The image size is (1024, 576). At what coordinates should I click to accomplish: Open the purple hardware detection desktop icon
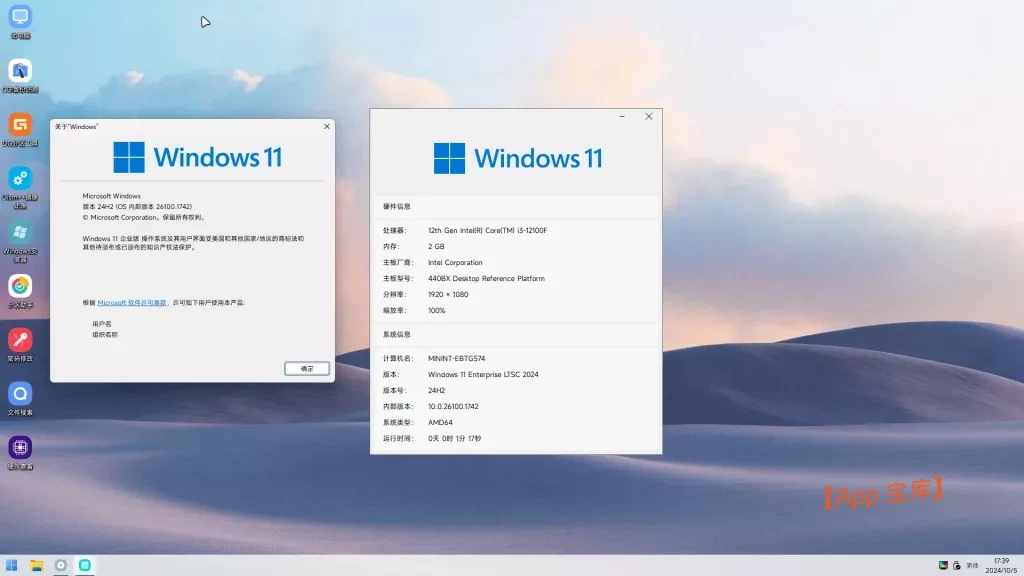pyautogui.click(x=20, y=447)
